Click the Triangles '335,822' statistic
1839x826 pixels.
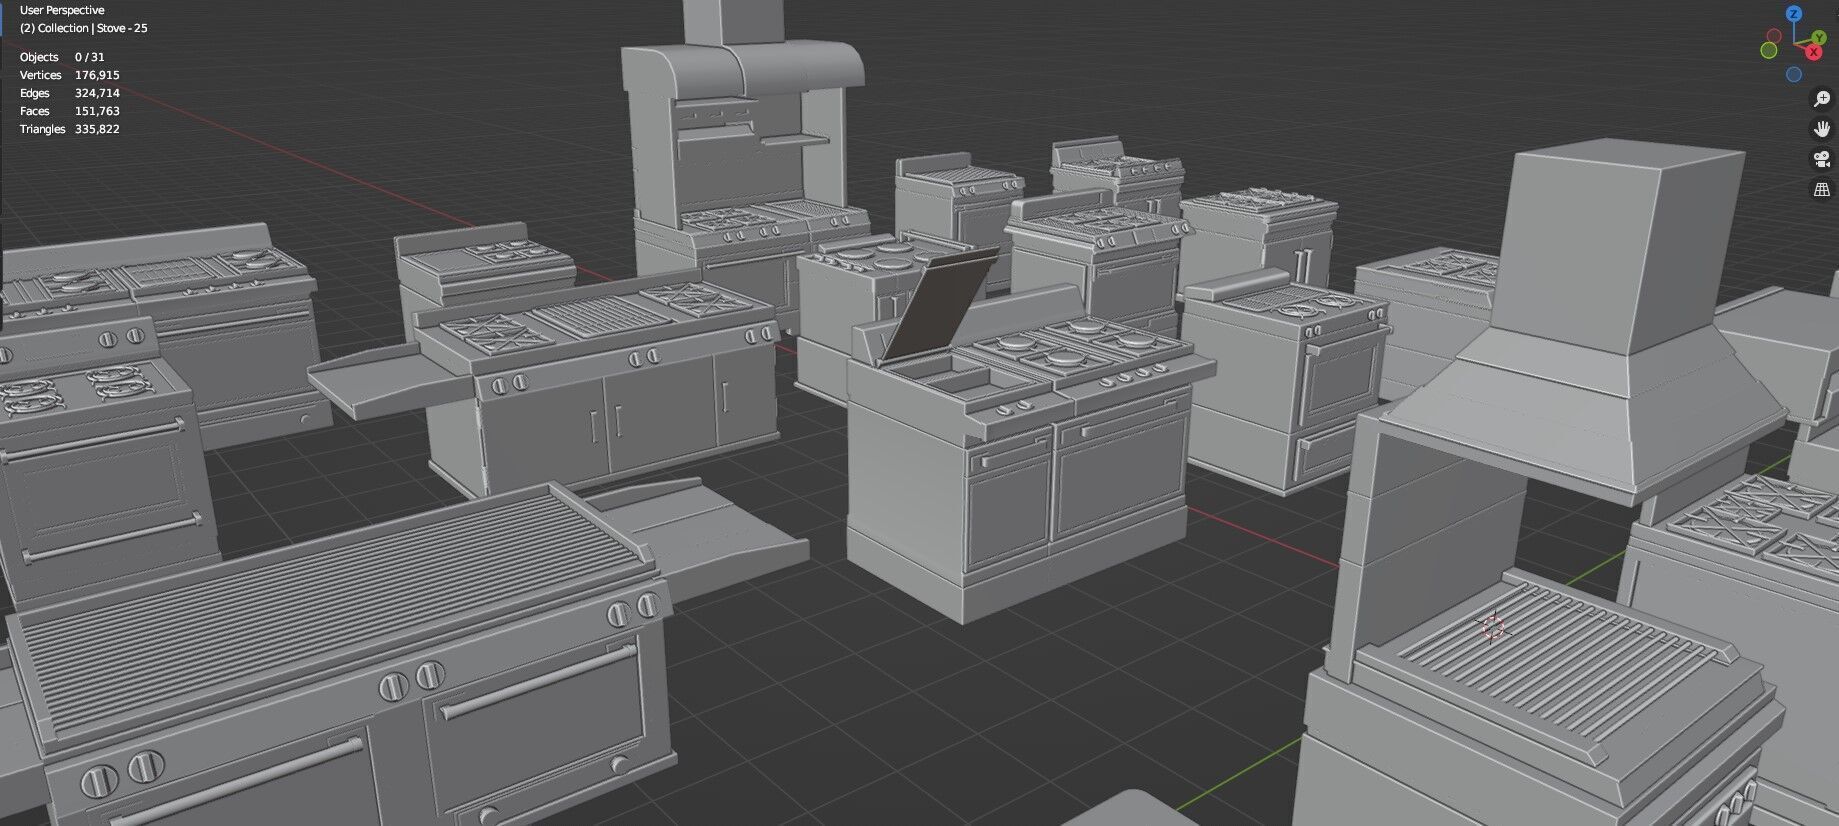point(97,129)
